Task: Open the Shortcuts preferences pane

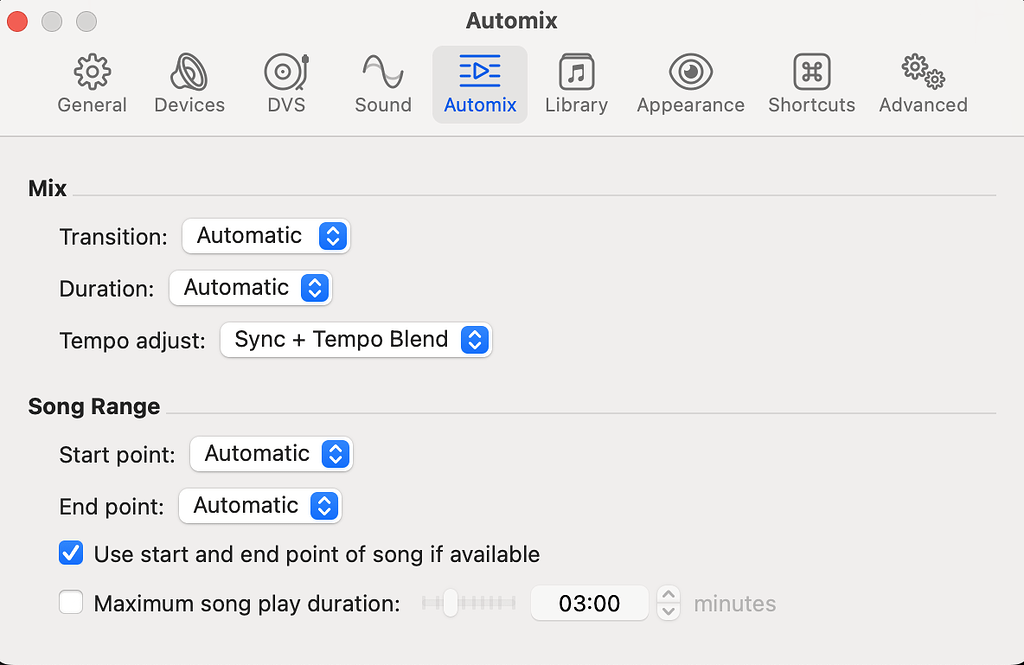Action: point(811,82)
